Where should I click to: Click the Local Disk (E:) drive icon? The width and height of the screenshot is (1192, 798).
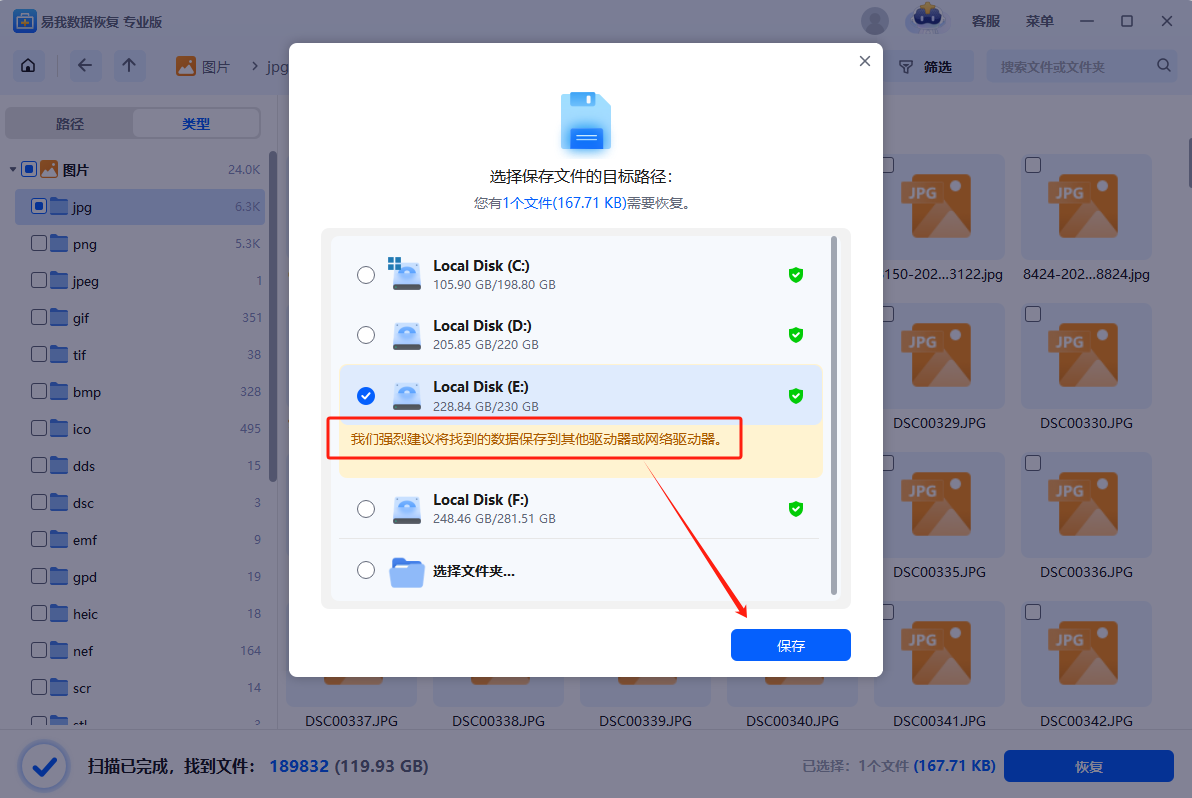pyautogui.click(x=407, y=396)
